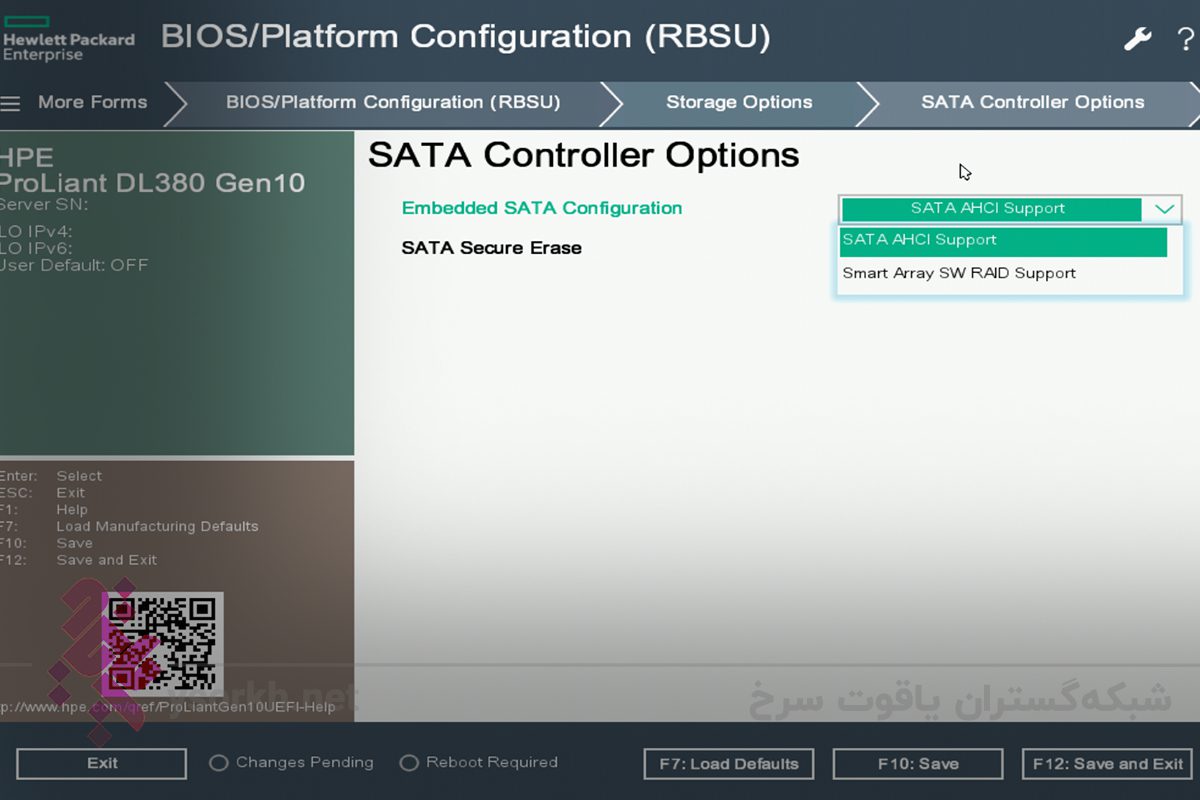The image size is (1200, 800).
Task: Expand Embedded SATA Configuration dropdown arrow
Action: (x=1164, y=209)
